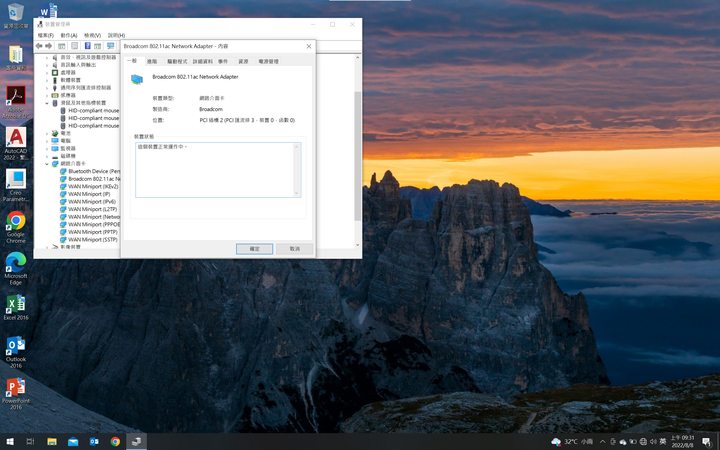
Task: Click inside the 裝置狀態 status text box
Action: (x=217, y=169)
